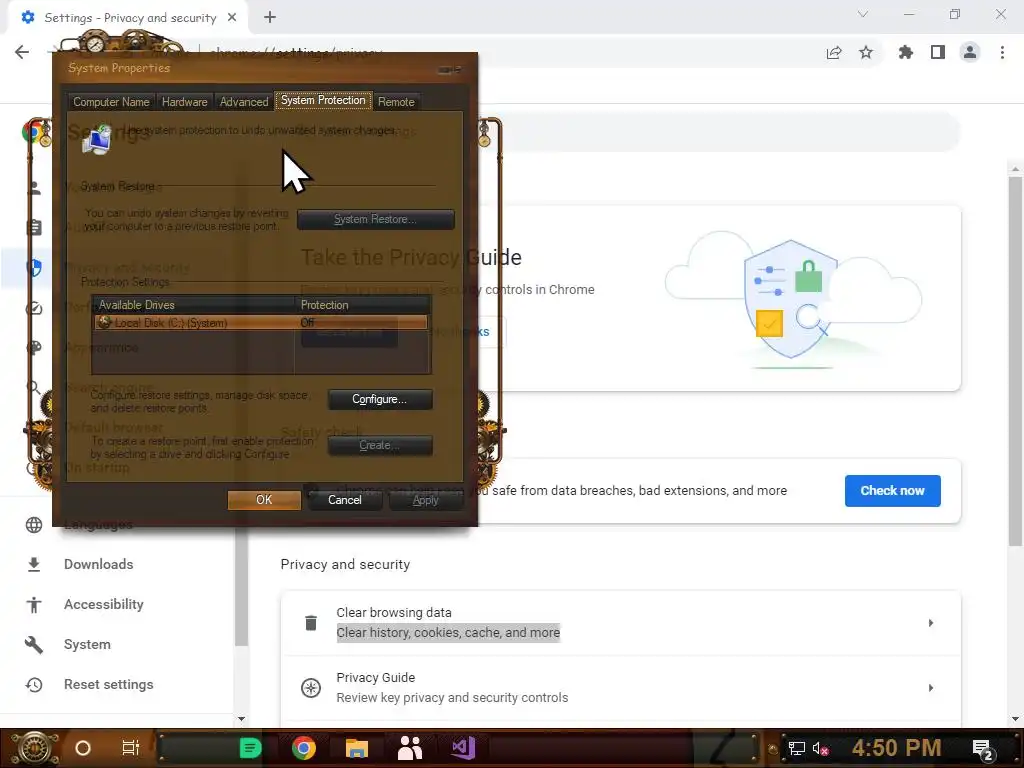Click the Accessibility person icon
1024x768 pixels.
tap(34, 605)
